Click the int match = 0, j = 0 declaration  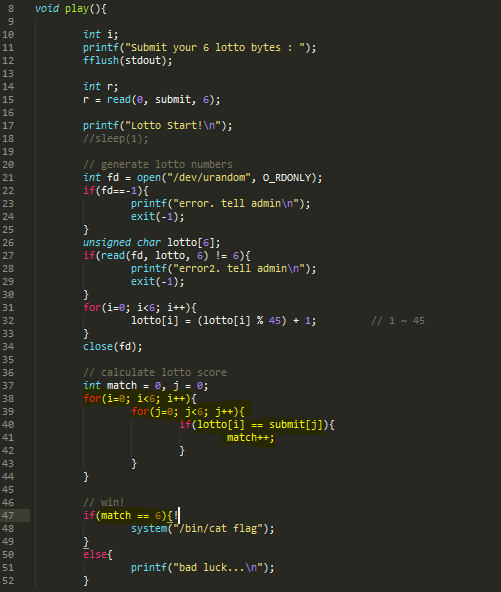tap(145, 385)
